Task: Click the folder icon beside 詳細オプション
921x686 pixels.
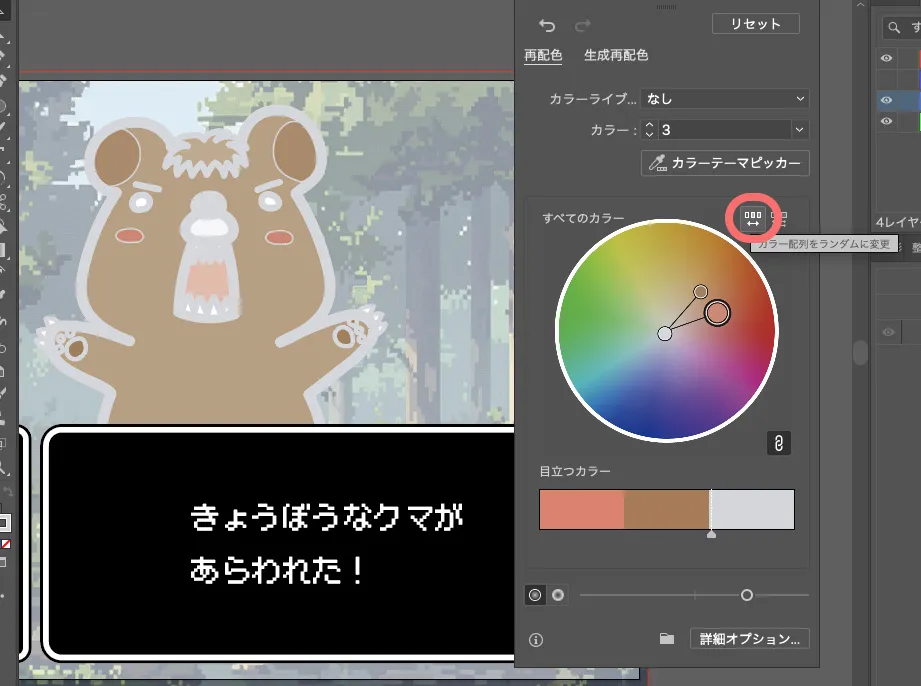Action: click(x=667, y=639)
